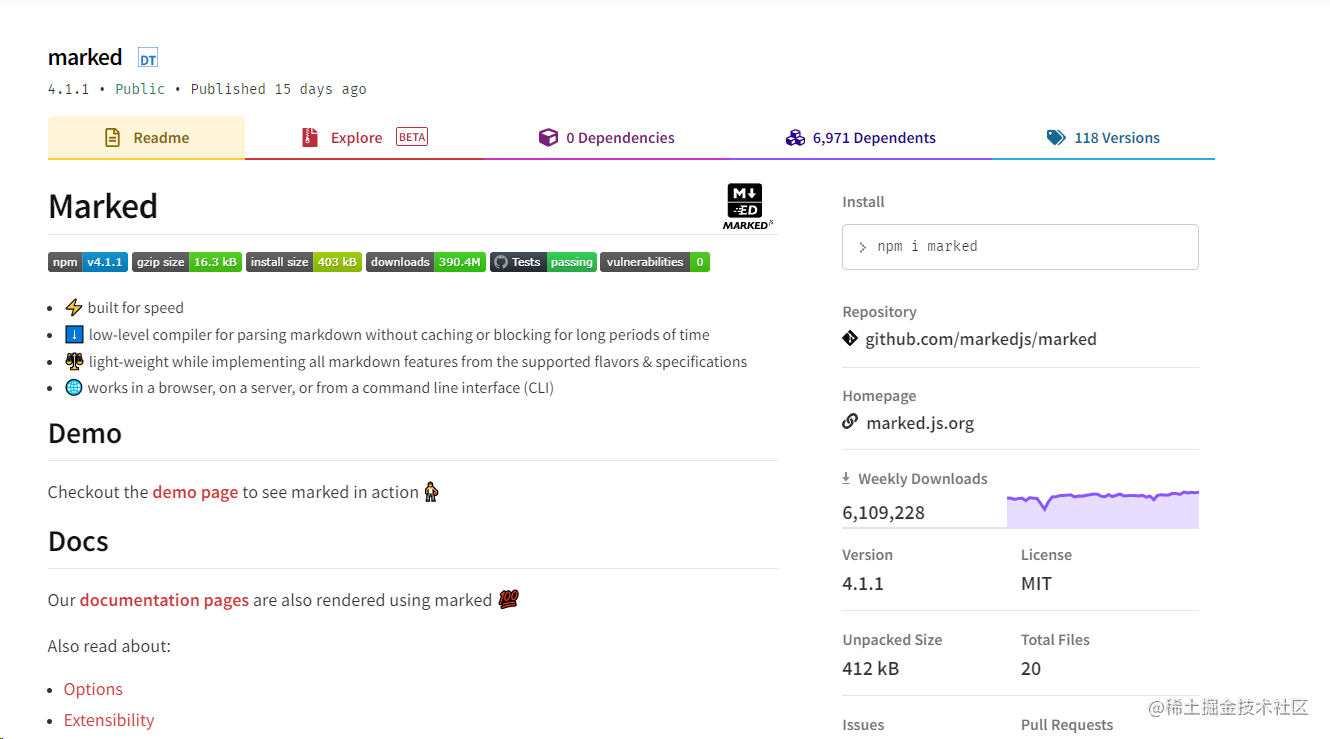Open the Readme tab

(x=146, y=138)
